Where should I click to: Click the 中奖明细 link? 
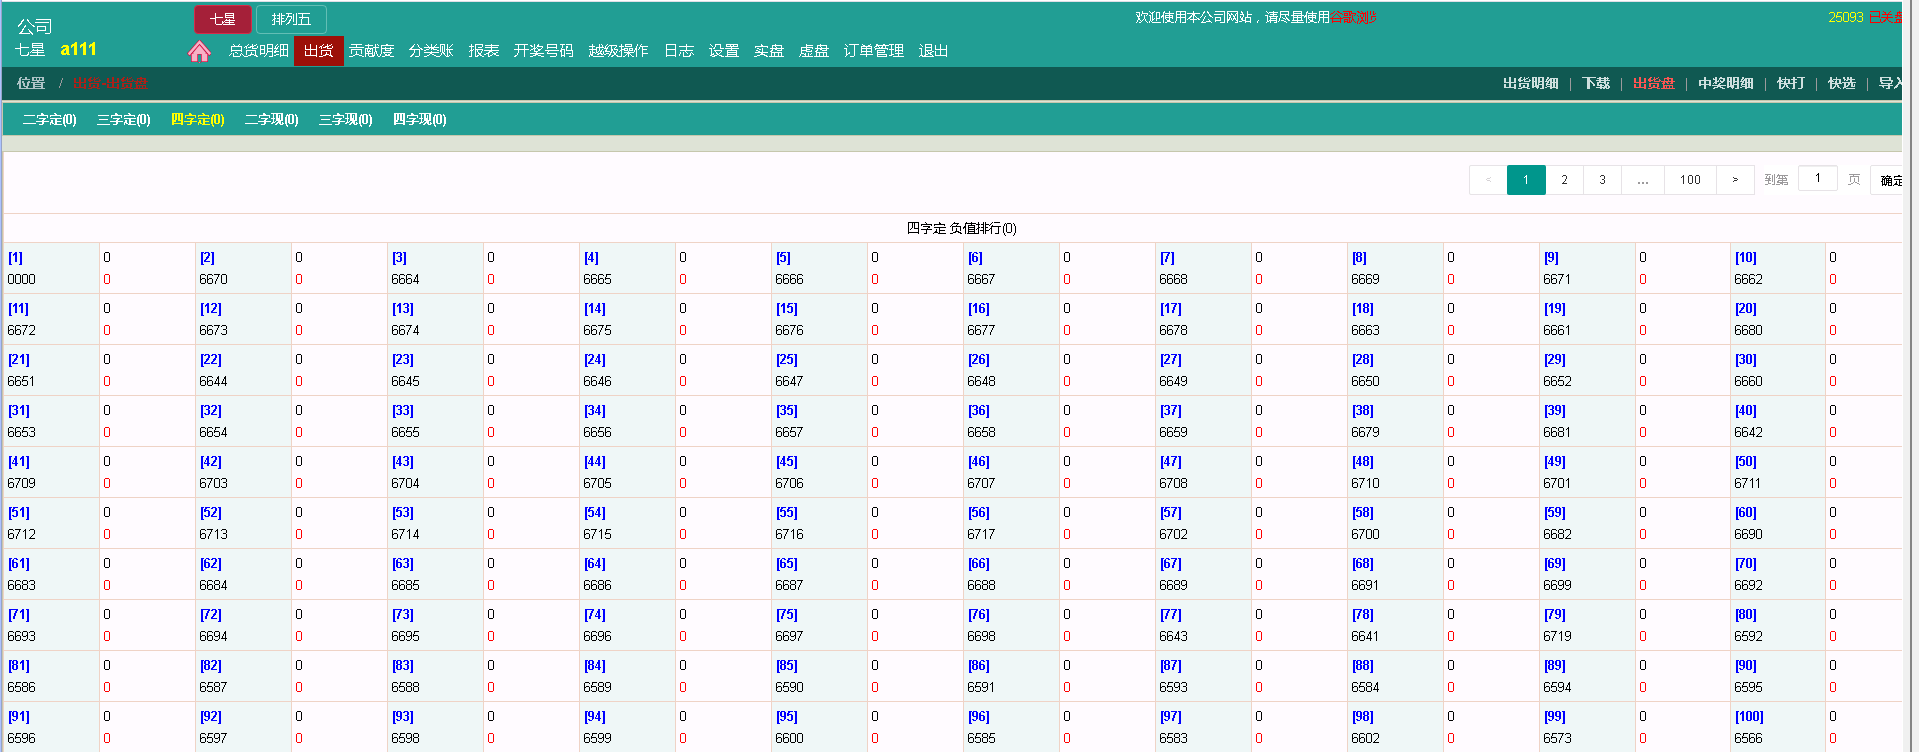(x=1725, y=84)
